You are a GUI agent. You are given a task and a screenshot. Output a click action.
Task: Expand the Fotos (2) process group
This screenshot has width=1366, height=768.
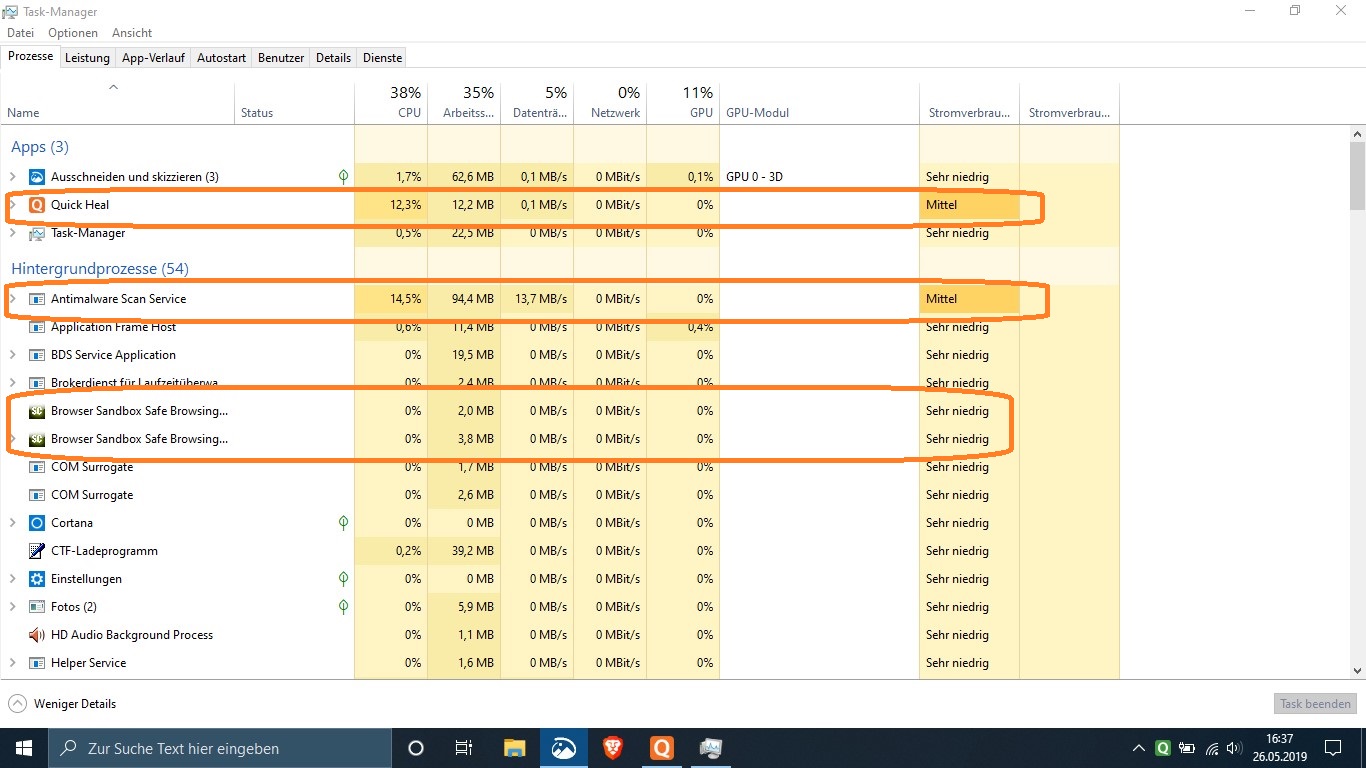pos(13,607)
